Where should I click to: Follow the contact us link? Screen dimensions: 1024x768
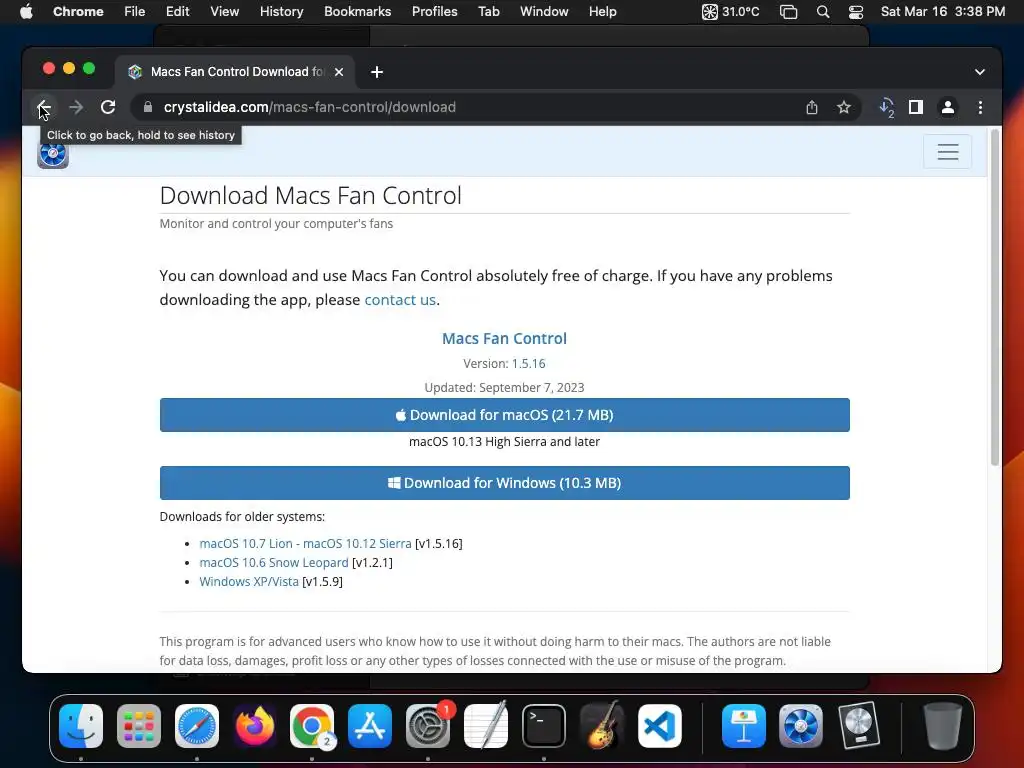tap(400, 300)
